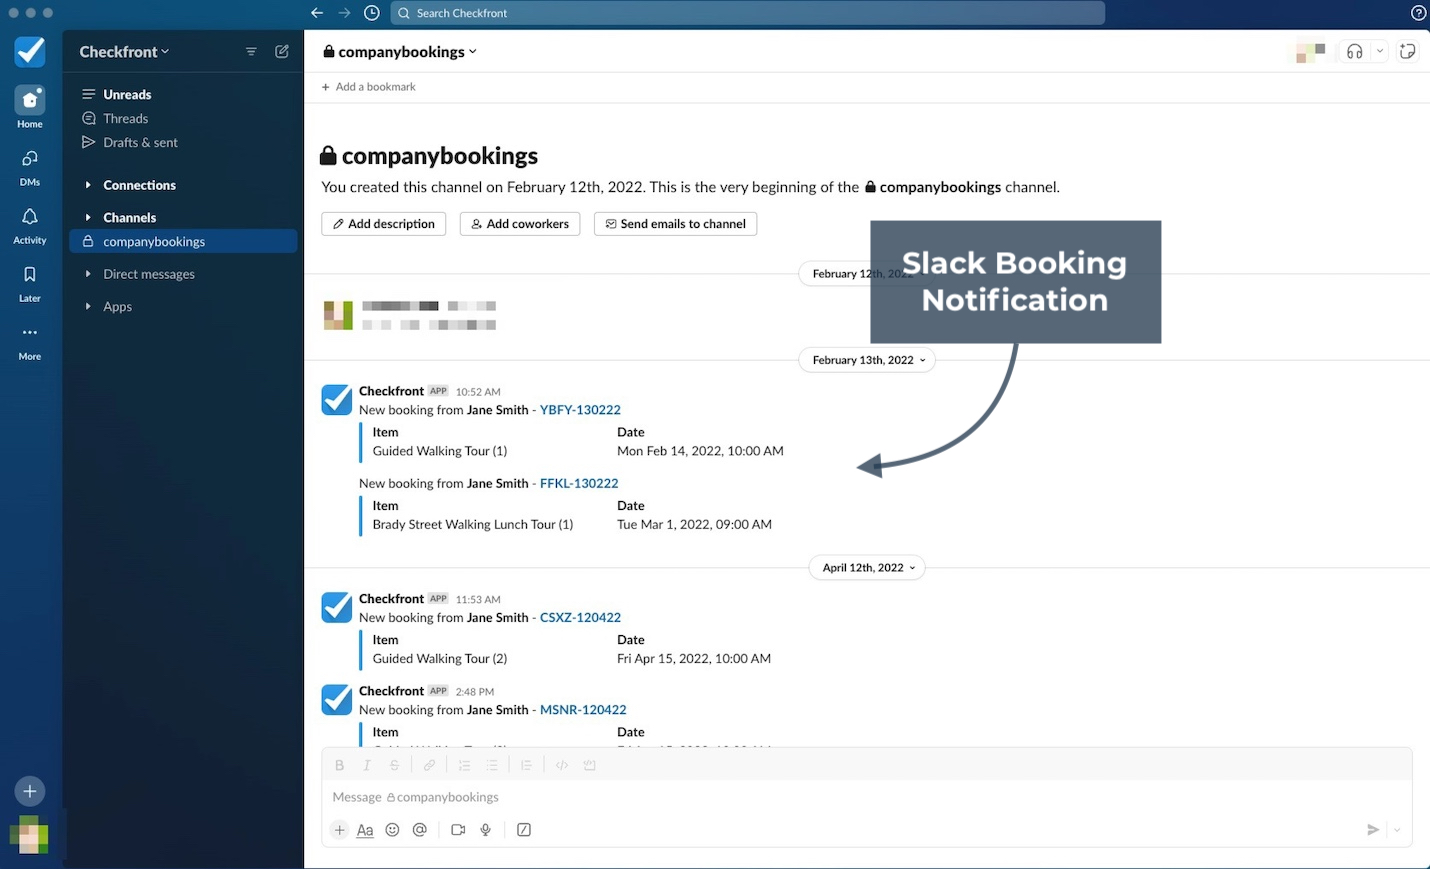Open the February 13th, 2022 date dropdown
Image resolution: width=1430 pixels, height=869 pixels.
tap(867, 360)
